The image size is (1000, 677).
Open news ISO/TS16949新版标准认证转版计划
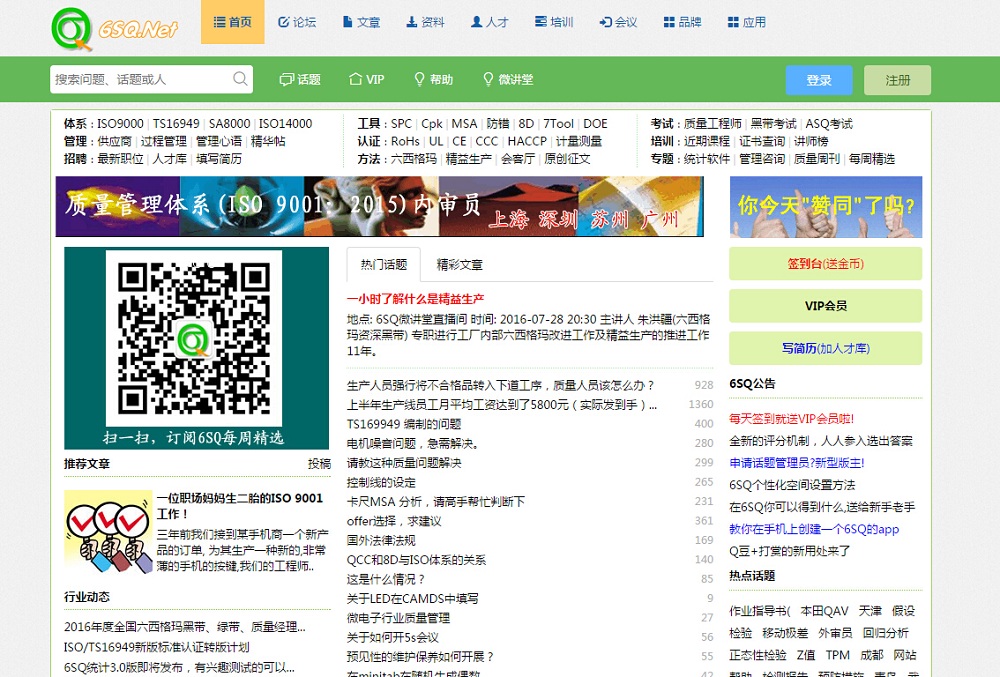156,647
